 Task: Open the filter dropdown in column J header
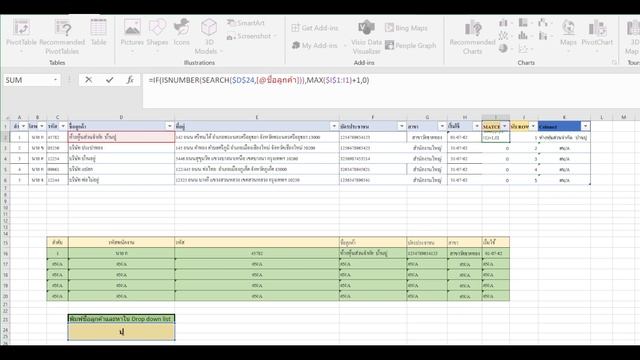[x=533, y=126]
